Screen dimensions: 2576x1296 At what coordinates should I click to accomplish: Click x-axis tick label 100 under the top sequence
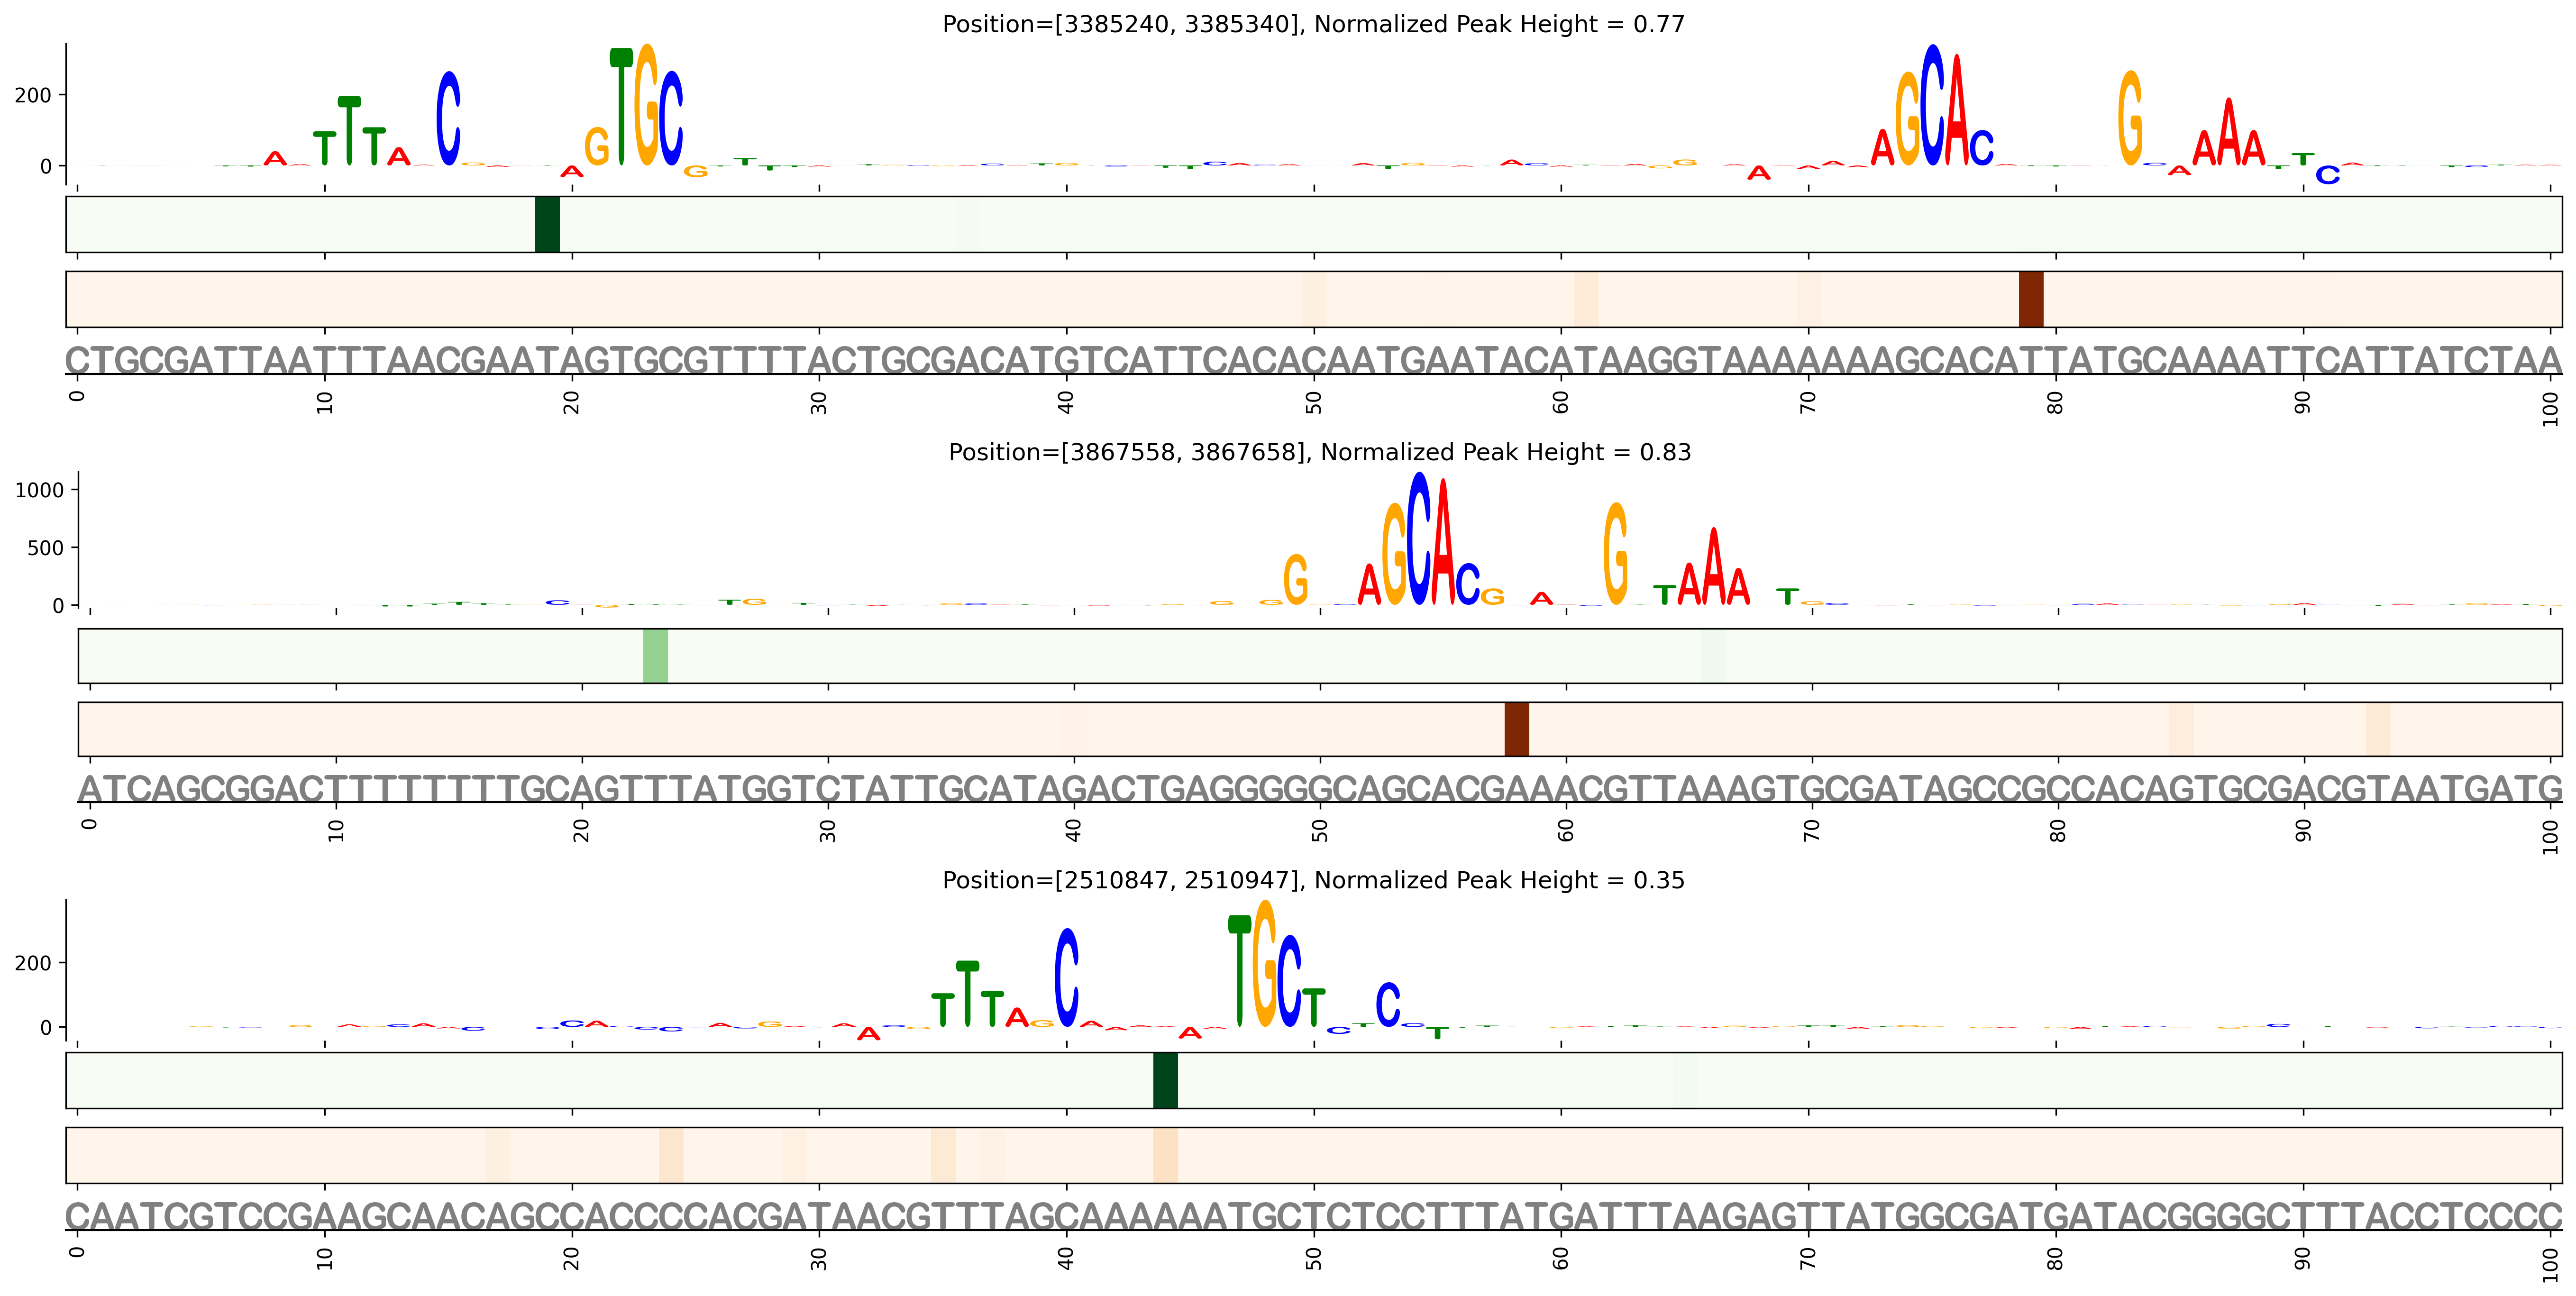tap(2551, 408)
